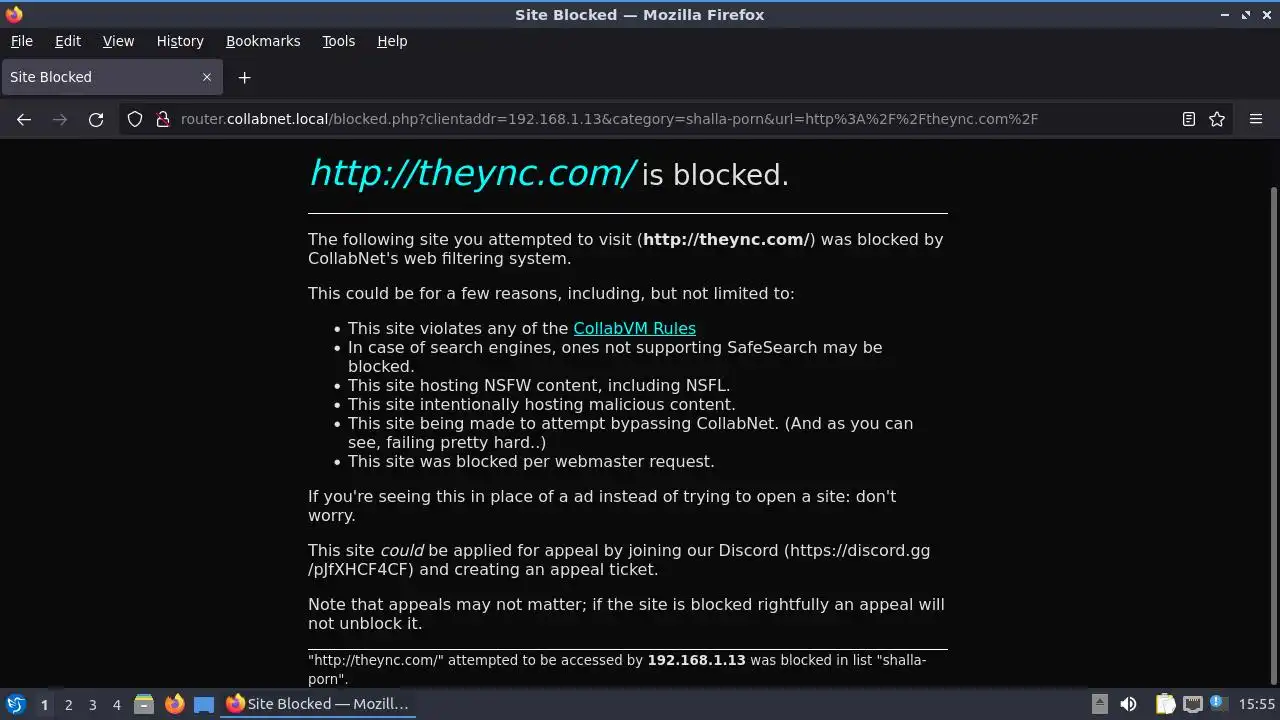1280x720 pixels.
Task: Open the LXQt application menu bird icon
Action: [15, 704]
